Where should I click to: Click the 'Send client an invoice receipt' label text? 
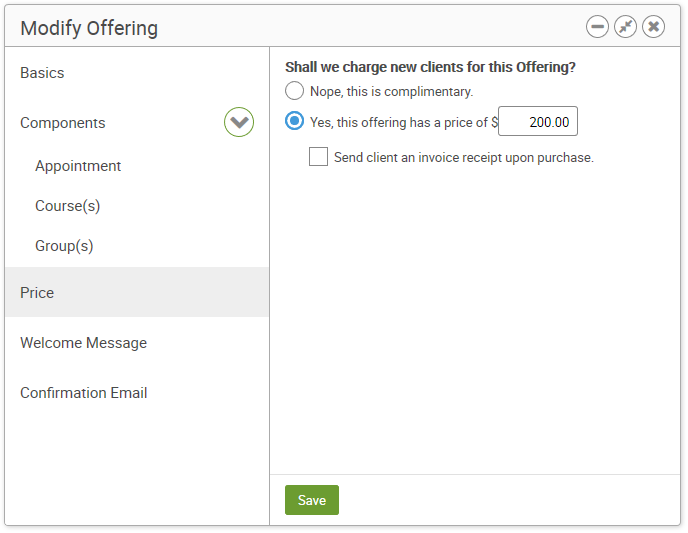coord(464,157)
